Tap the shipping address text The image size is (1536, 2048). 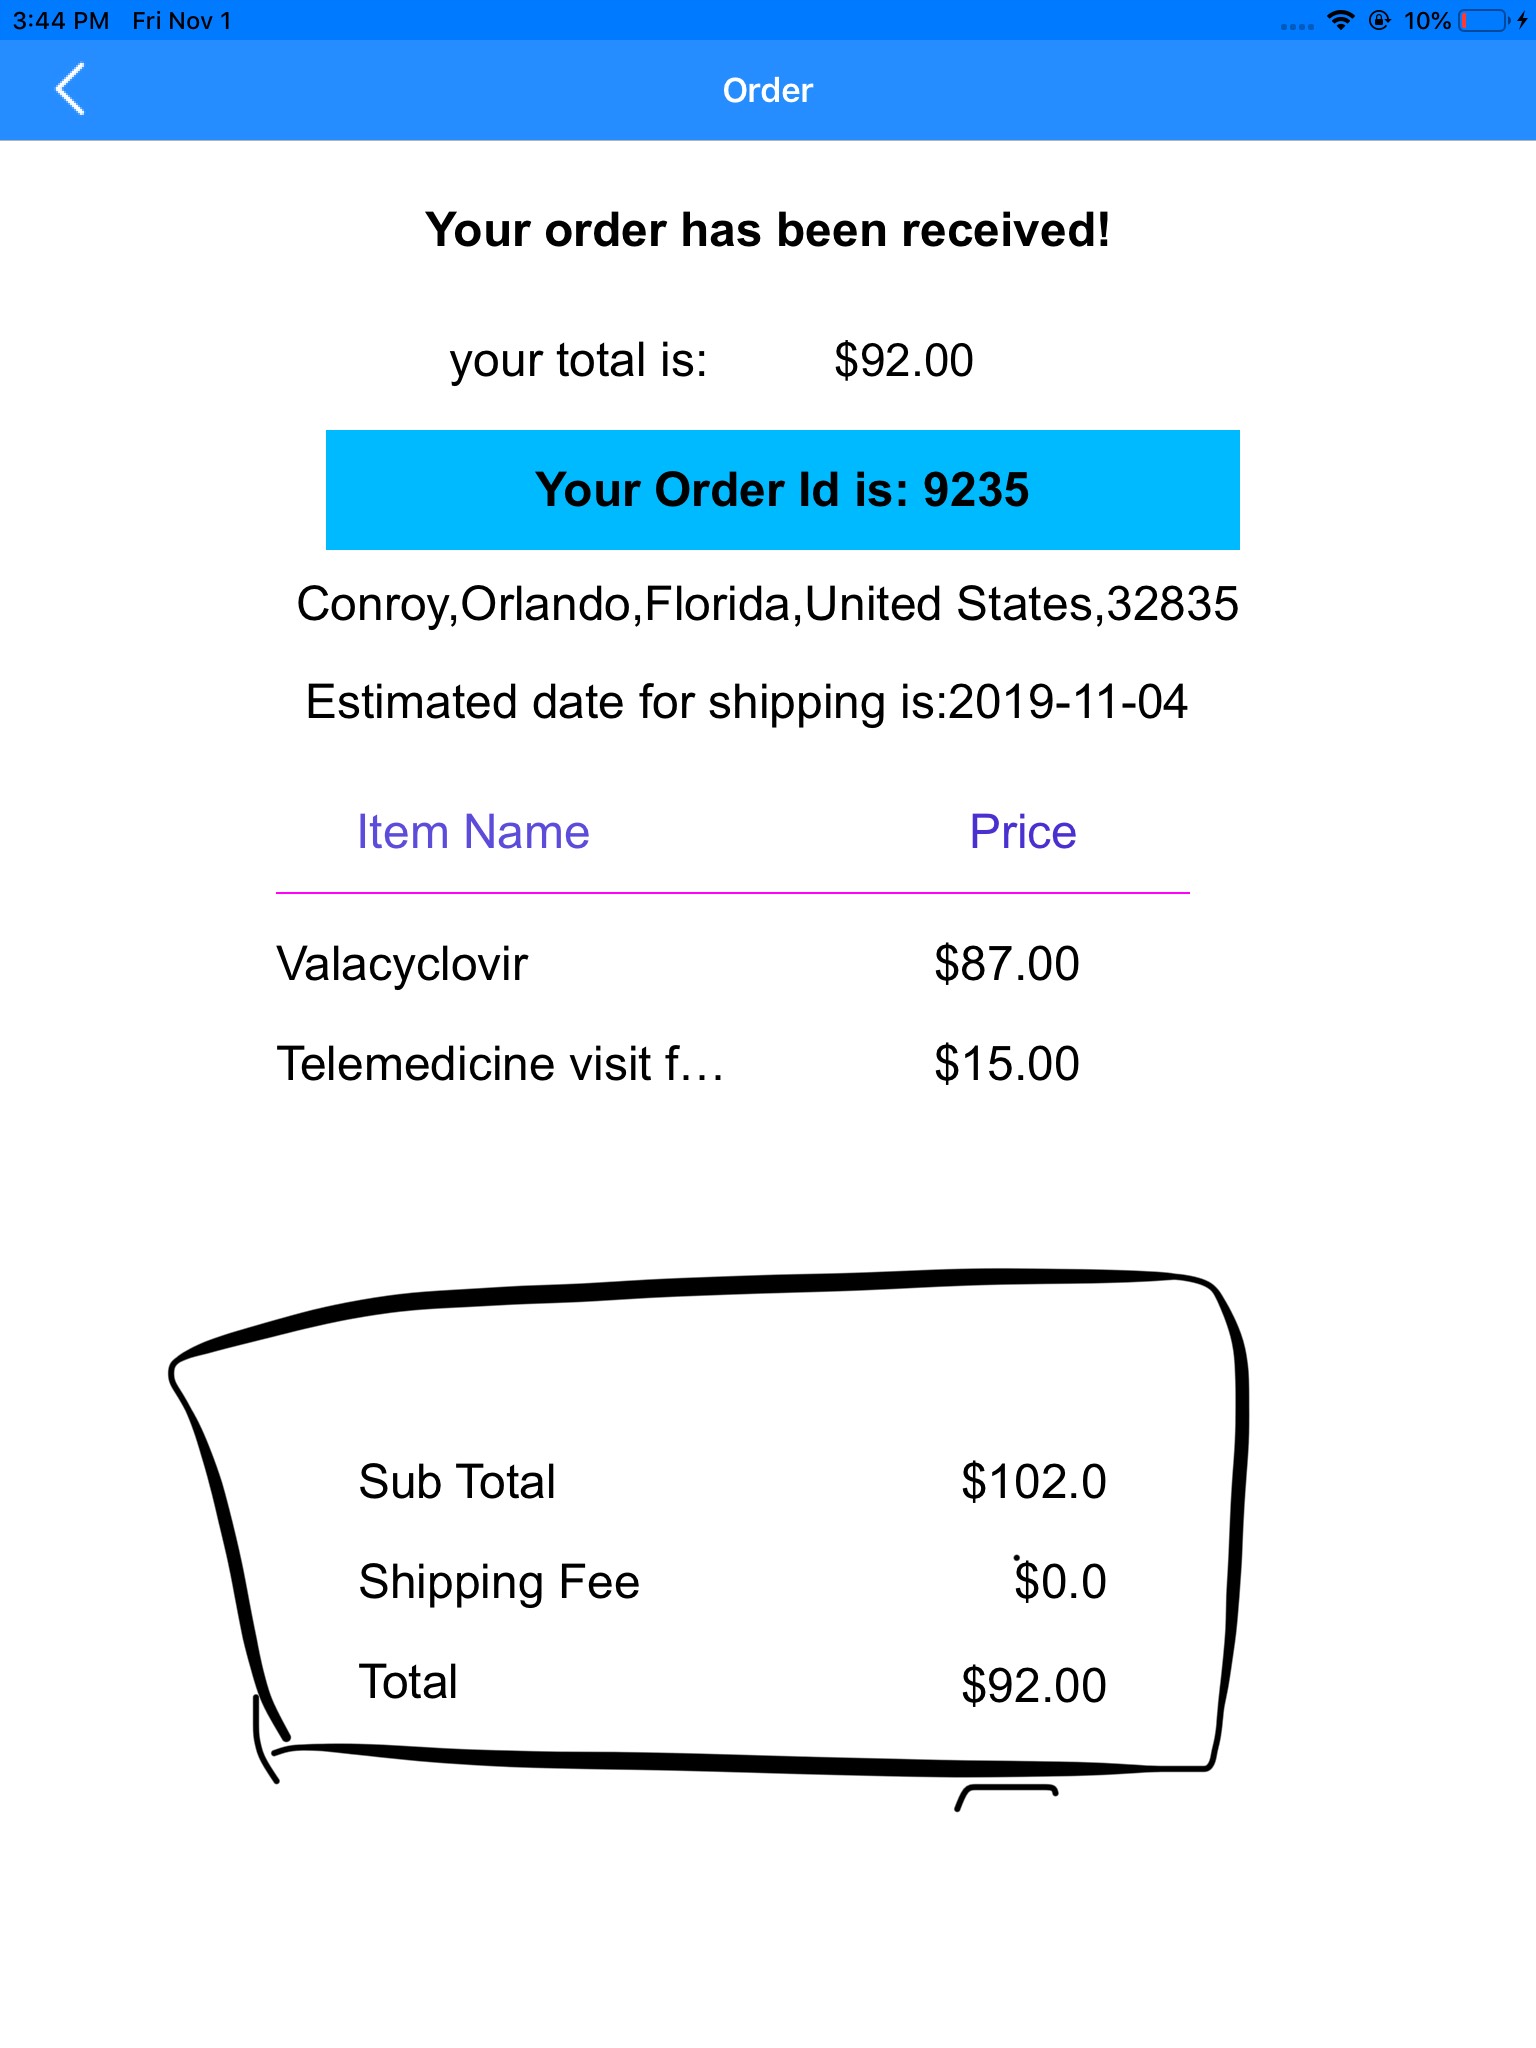(767, 604)
